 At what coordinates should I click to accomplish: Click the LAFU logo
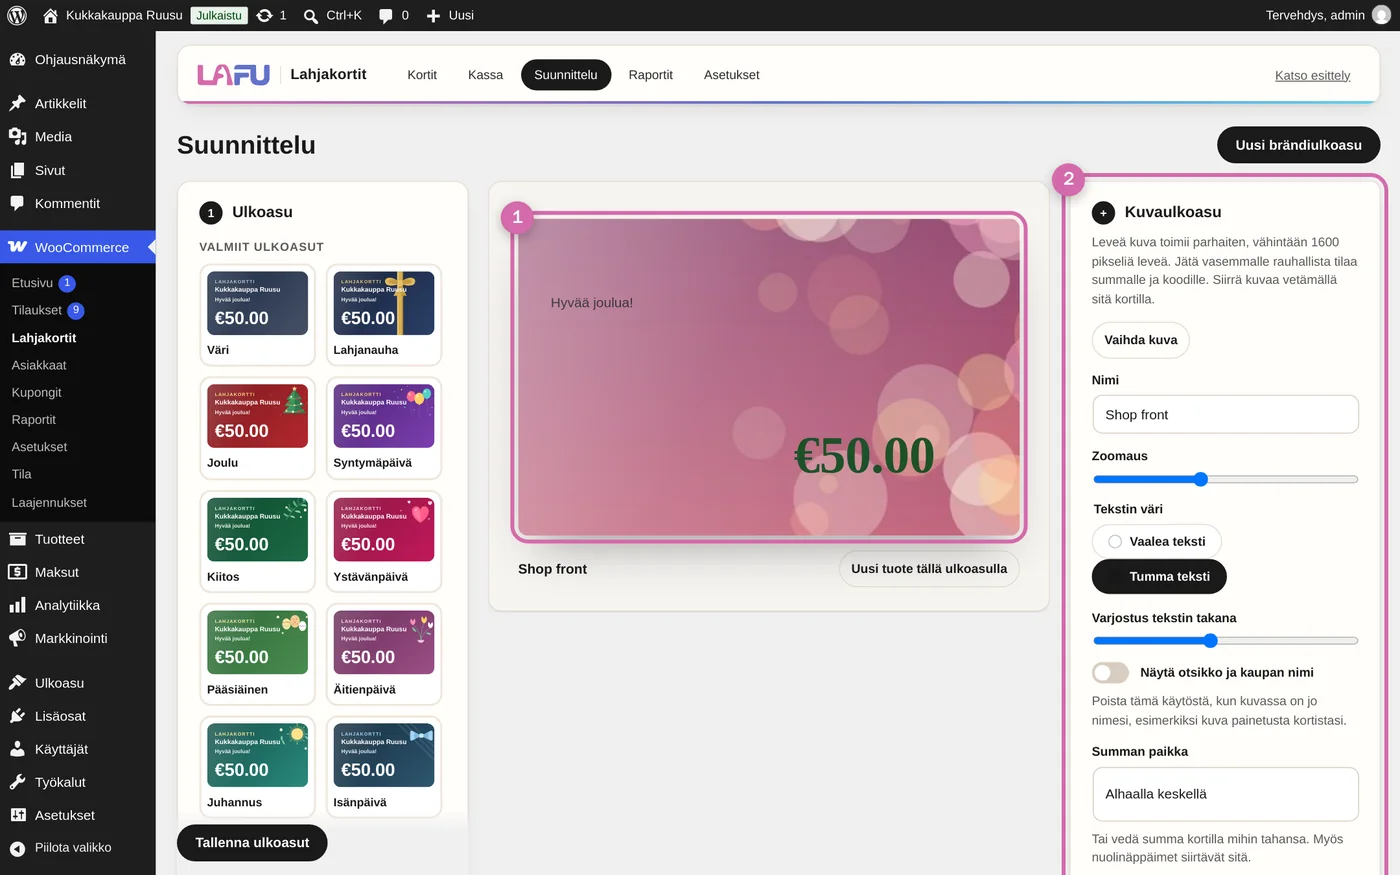click(234, 75)
